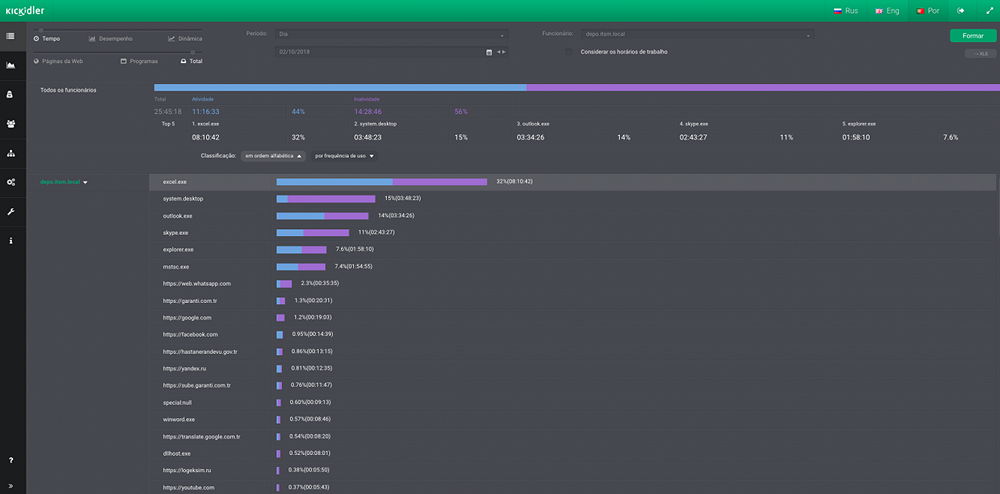Open the Período dropdown showing Dia
The width and height of the screenshot is (1000, 494).
point(392,34)
